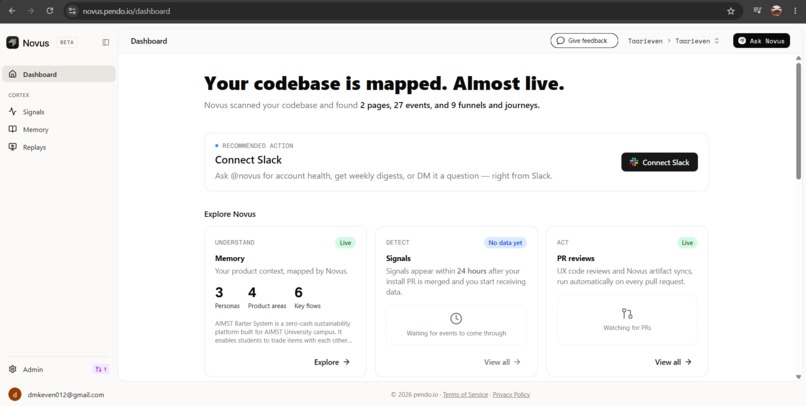This screenshot has height=406, width=806.
Task: Collapse the sidebar with the panel toggle icon
Action: (x=105, y=42)
